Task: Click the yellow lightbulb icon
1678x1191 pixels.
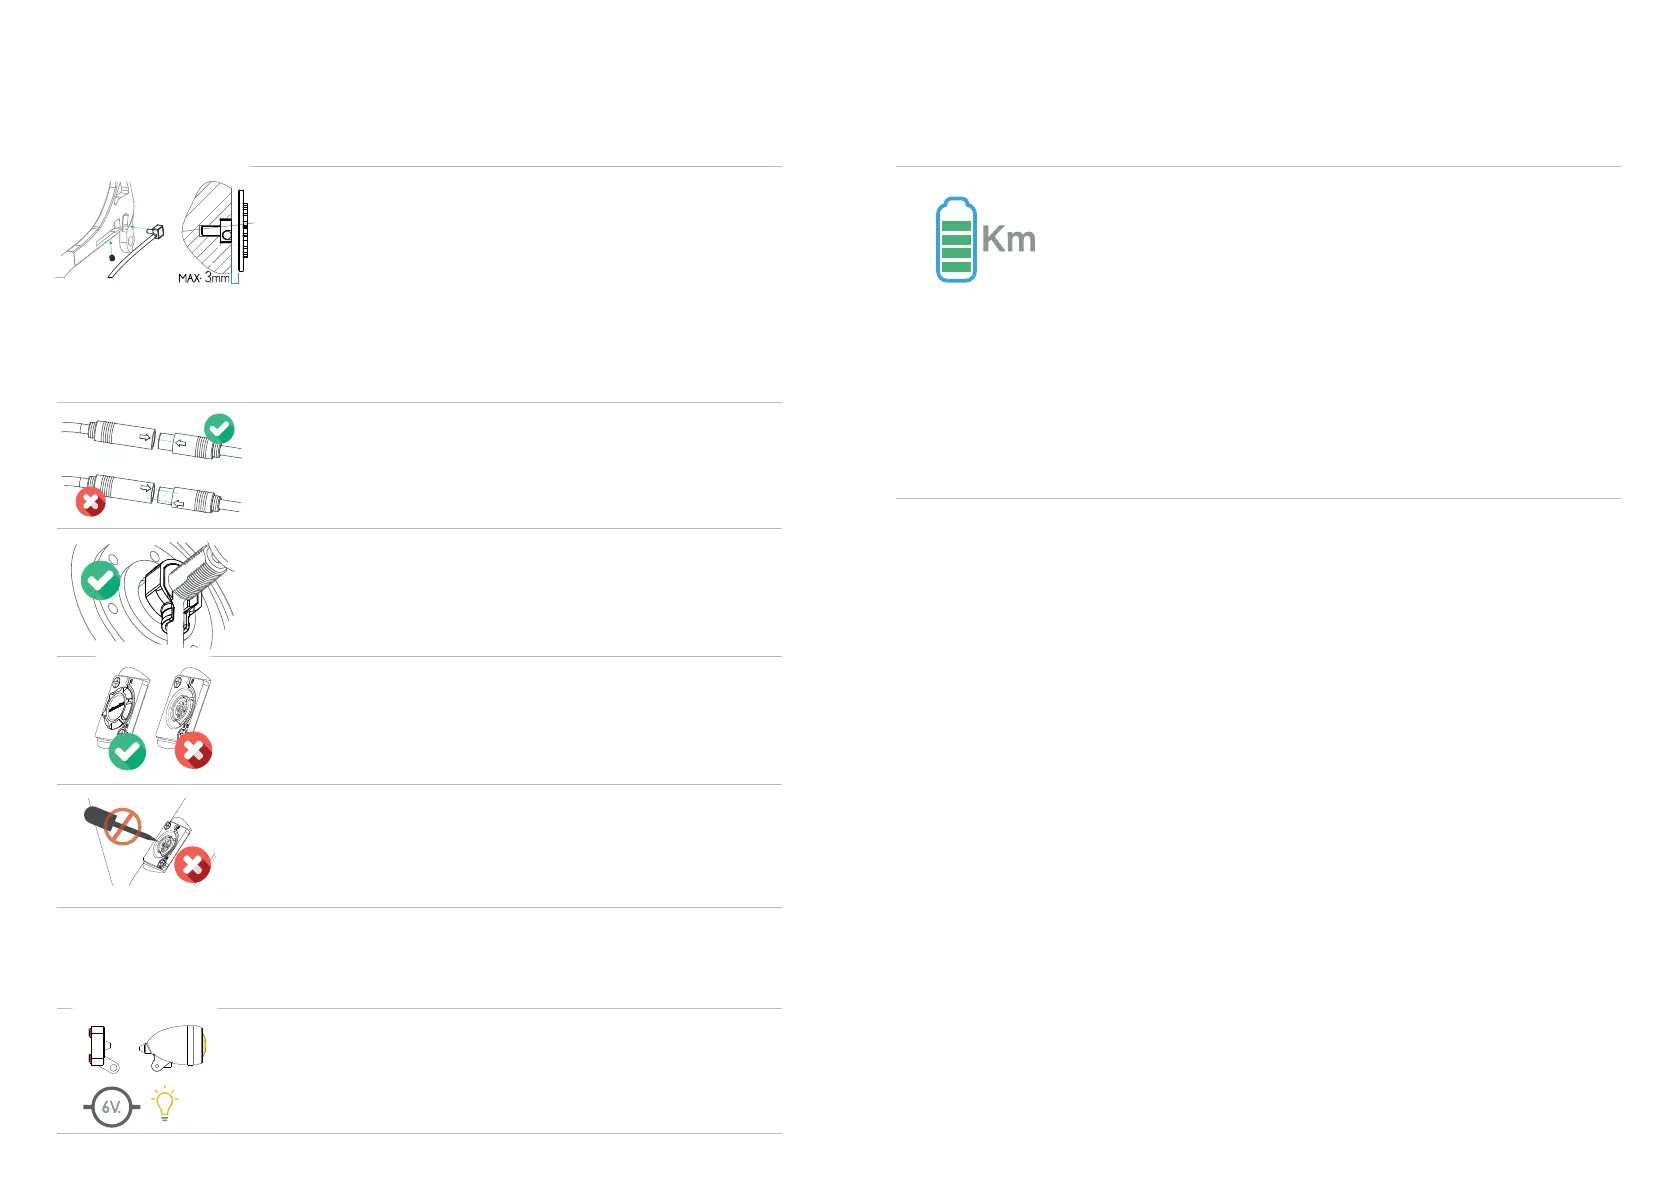Action: pyautogui.click(x=164, y=1103)
